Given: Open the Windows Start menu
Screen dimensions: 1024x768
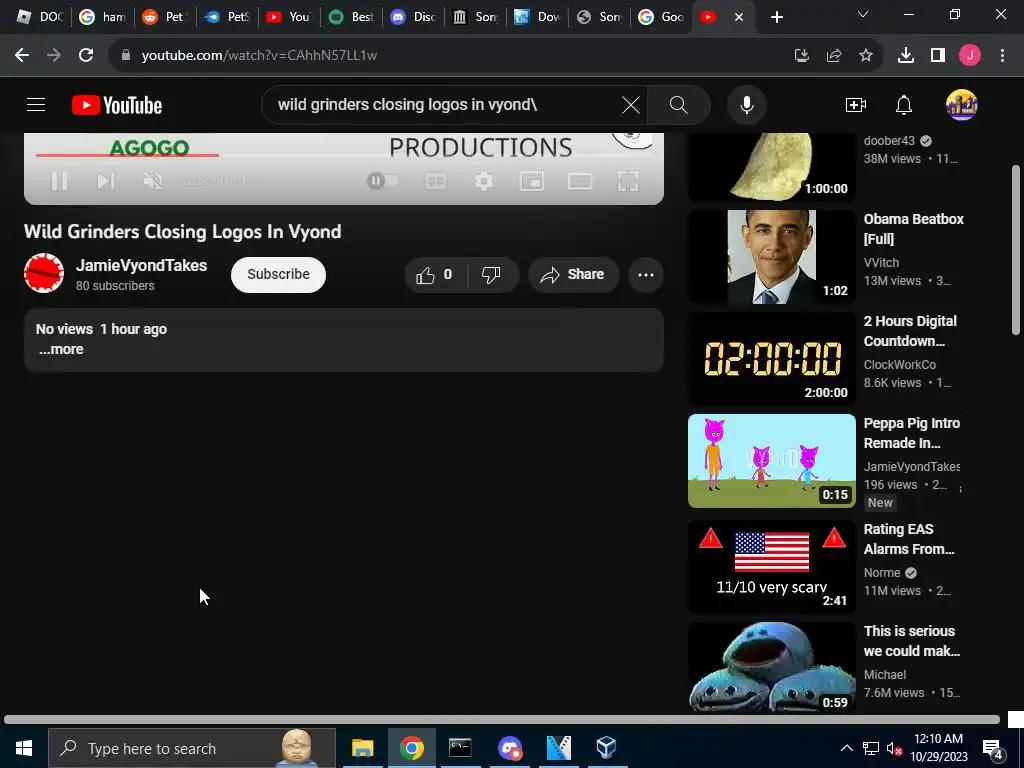Looking at the screenshot, I should (x=24, y=748).
